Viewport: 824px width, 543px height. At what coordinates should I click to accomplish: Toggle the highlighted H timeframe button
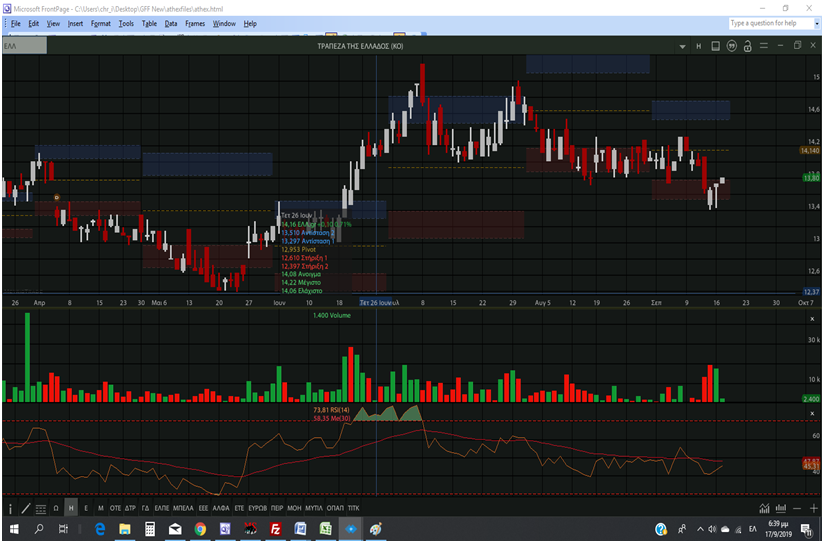pyautogui.click(x=71, y=508)
